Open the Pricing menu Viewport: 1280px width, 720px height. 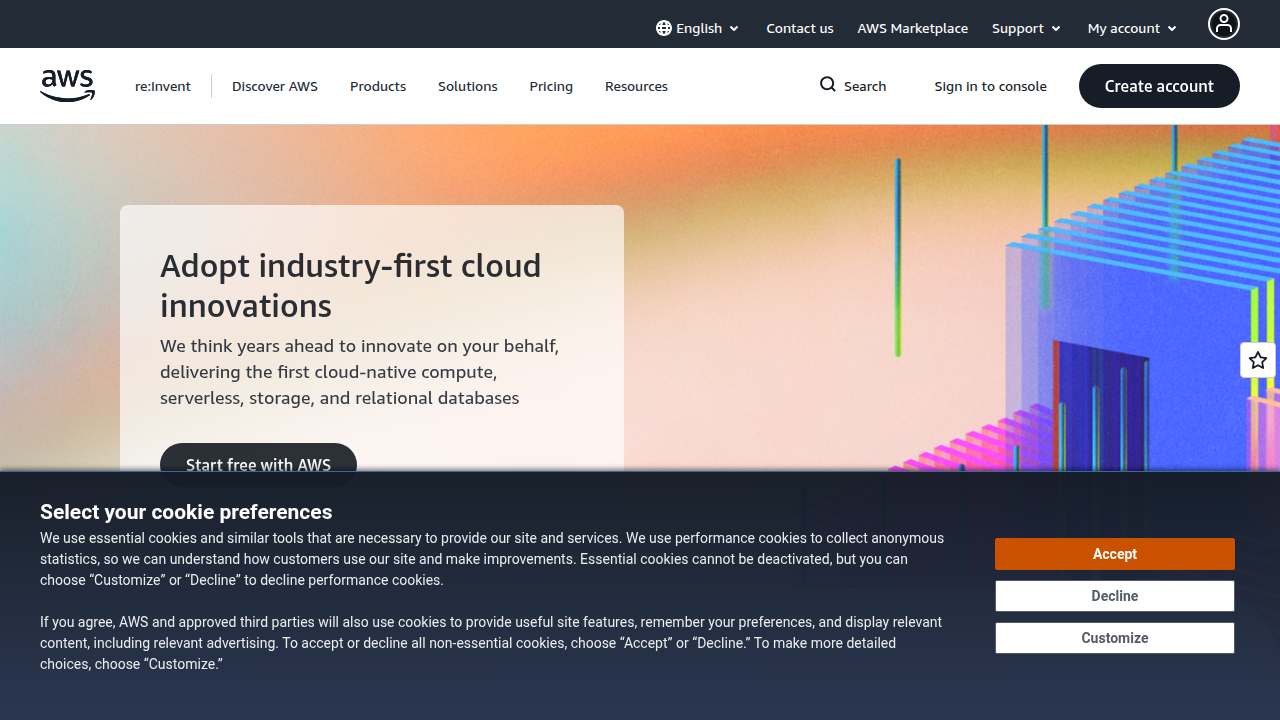pyautogui.click(x=551, y=86)
